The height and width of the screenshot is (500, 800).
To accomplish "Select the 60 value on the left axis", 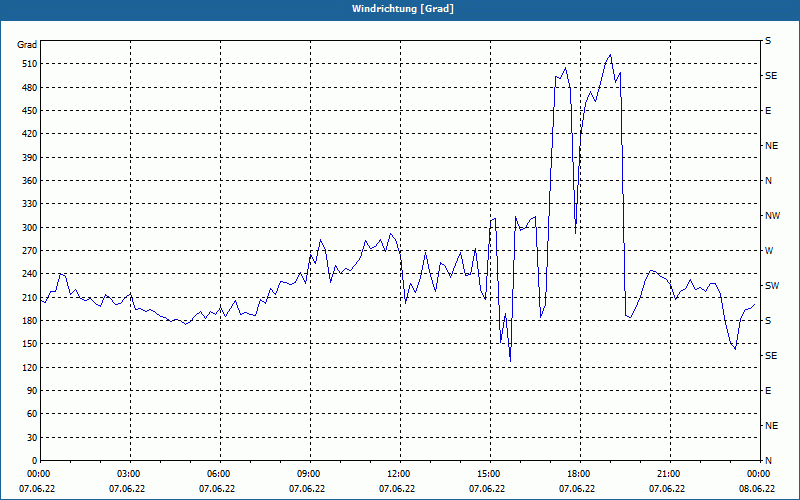I will [x=32, y=414].
